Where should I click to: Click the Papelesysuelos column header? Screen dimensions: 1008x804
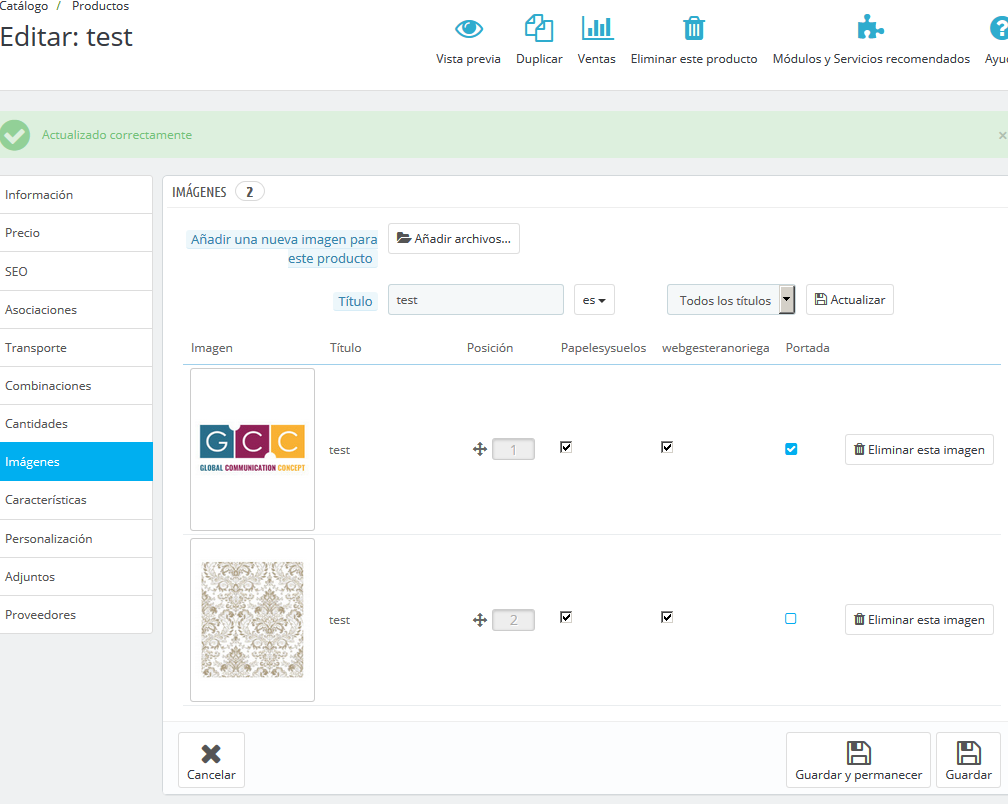coord(603,348)
